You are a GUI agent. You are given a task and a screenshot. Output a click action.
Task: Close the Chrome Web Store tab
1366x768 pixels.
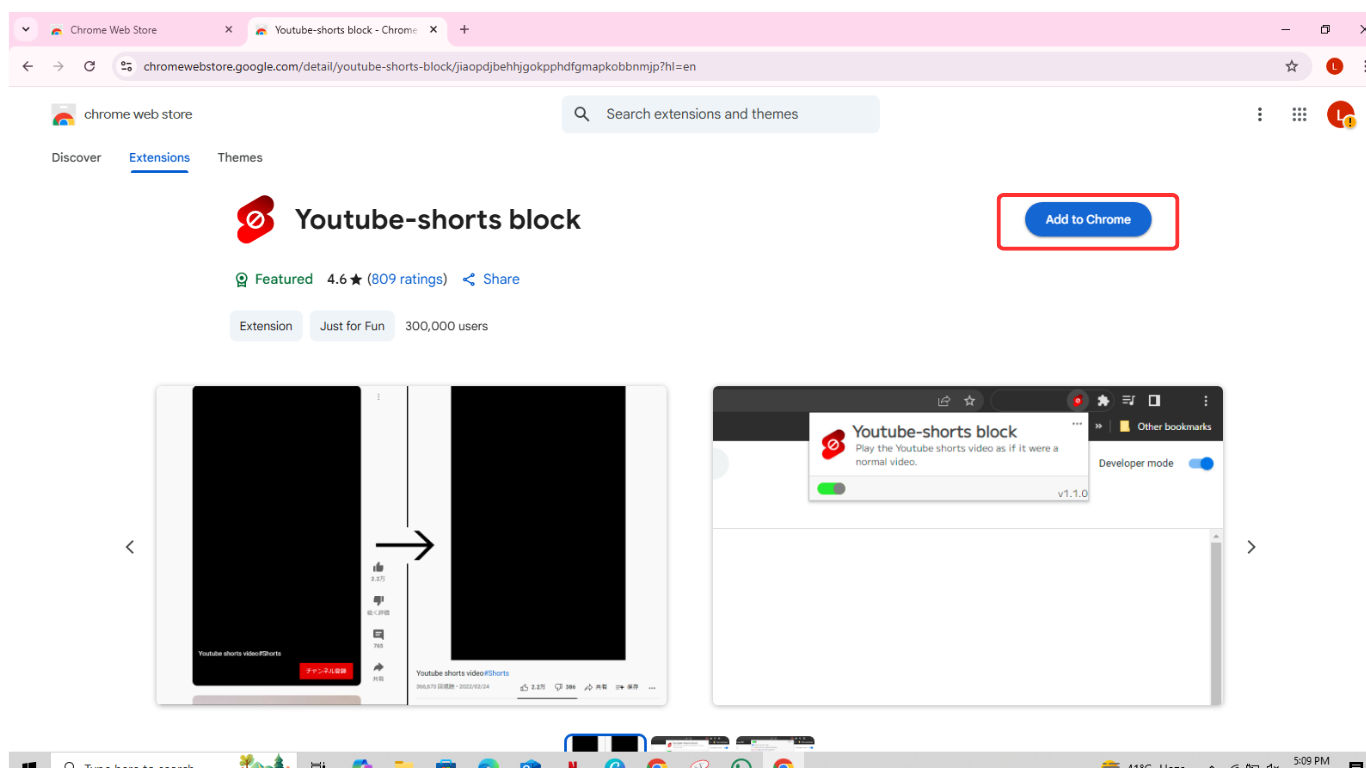point(229,30)
